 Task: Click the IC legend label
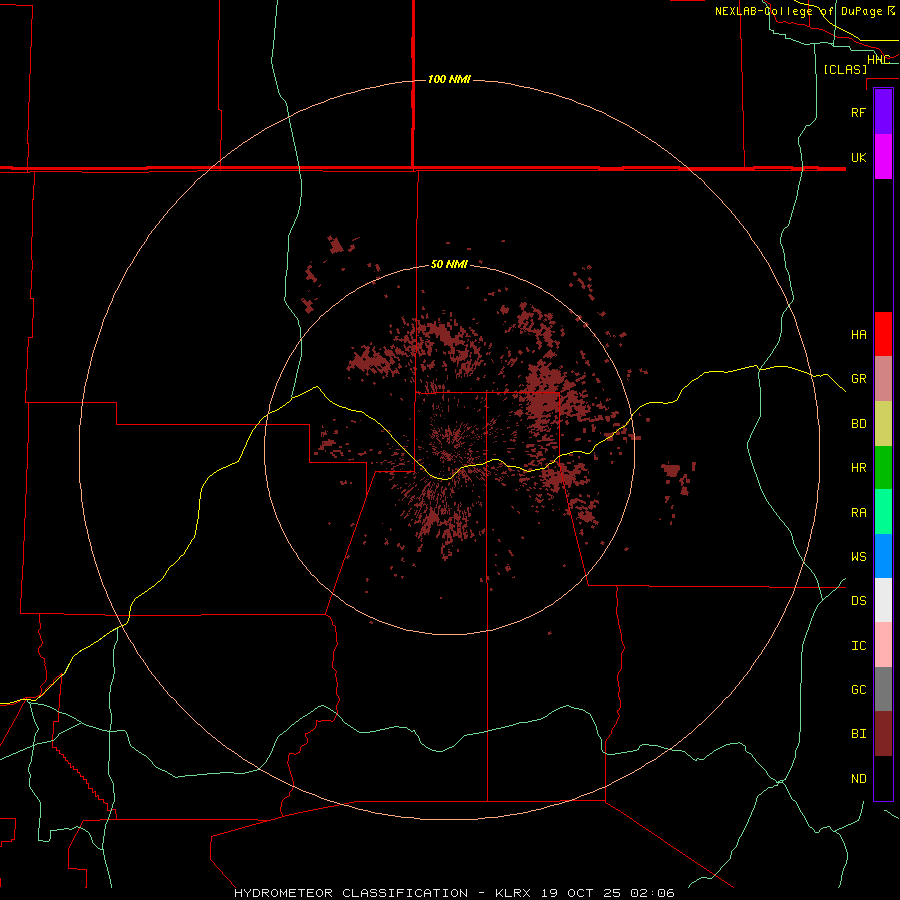pos(858,646)
